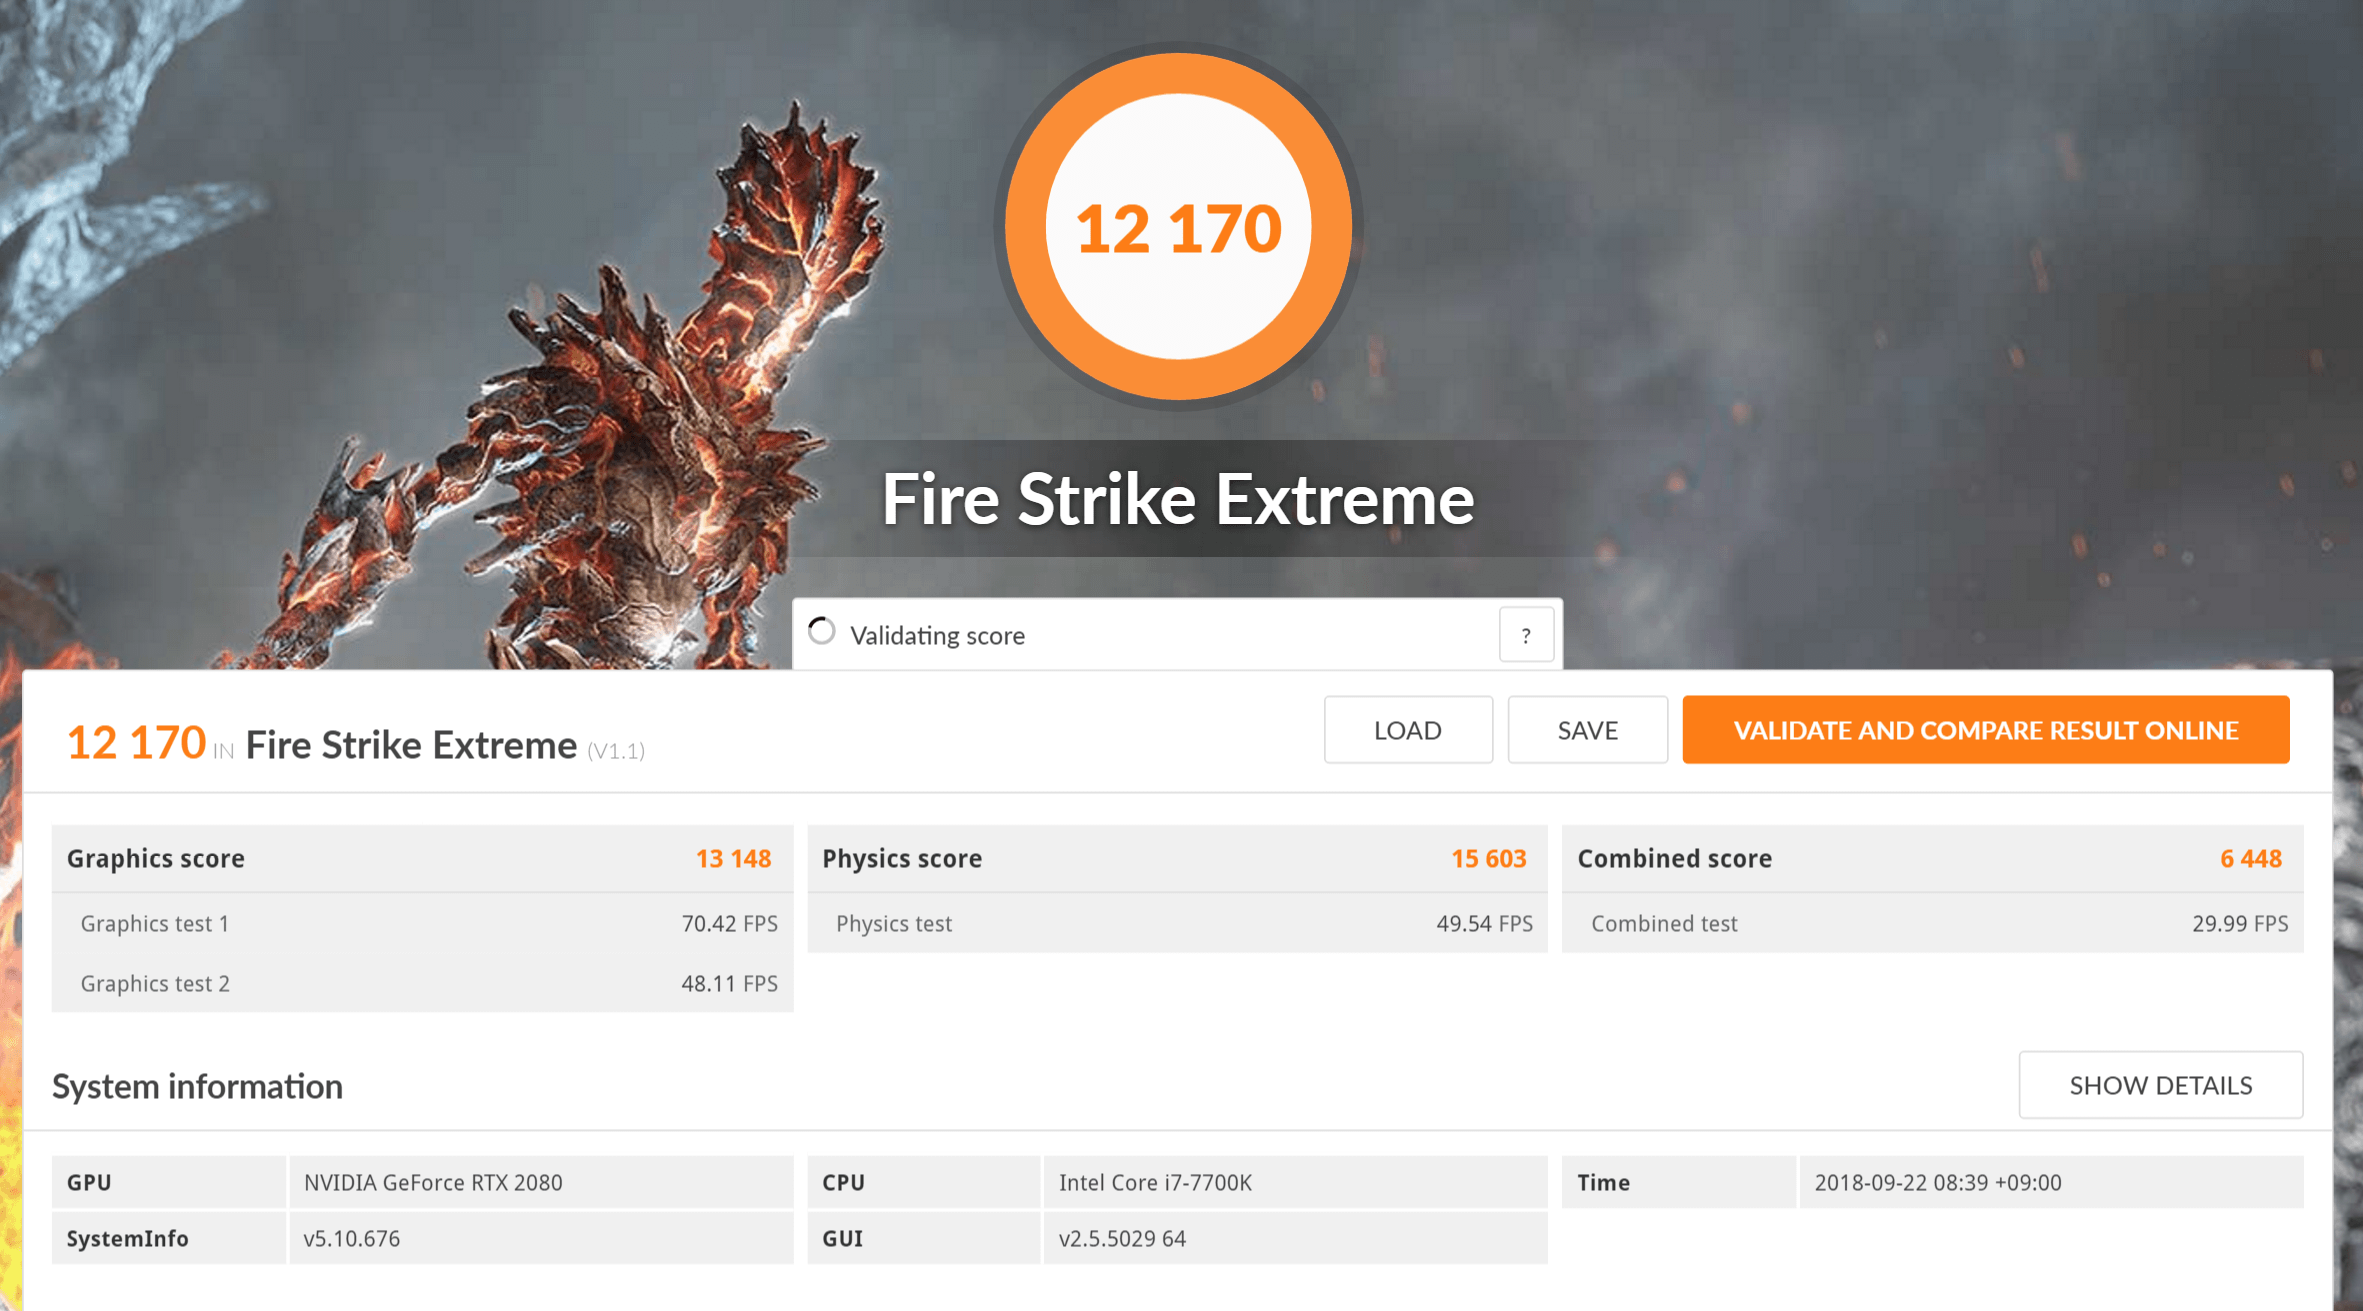Click the SAVE result button
Image resolution: width=2363 pixels, height=1311 pixels.
[x=1587, y=730]
